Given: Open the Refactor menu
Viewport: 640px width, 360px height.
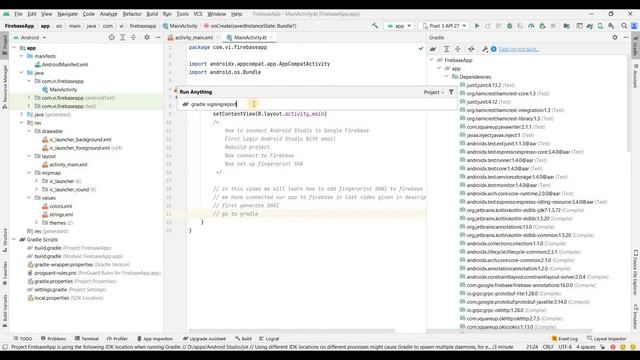Looking at the screenshot, I should 132,14.
